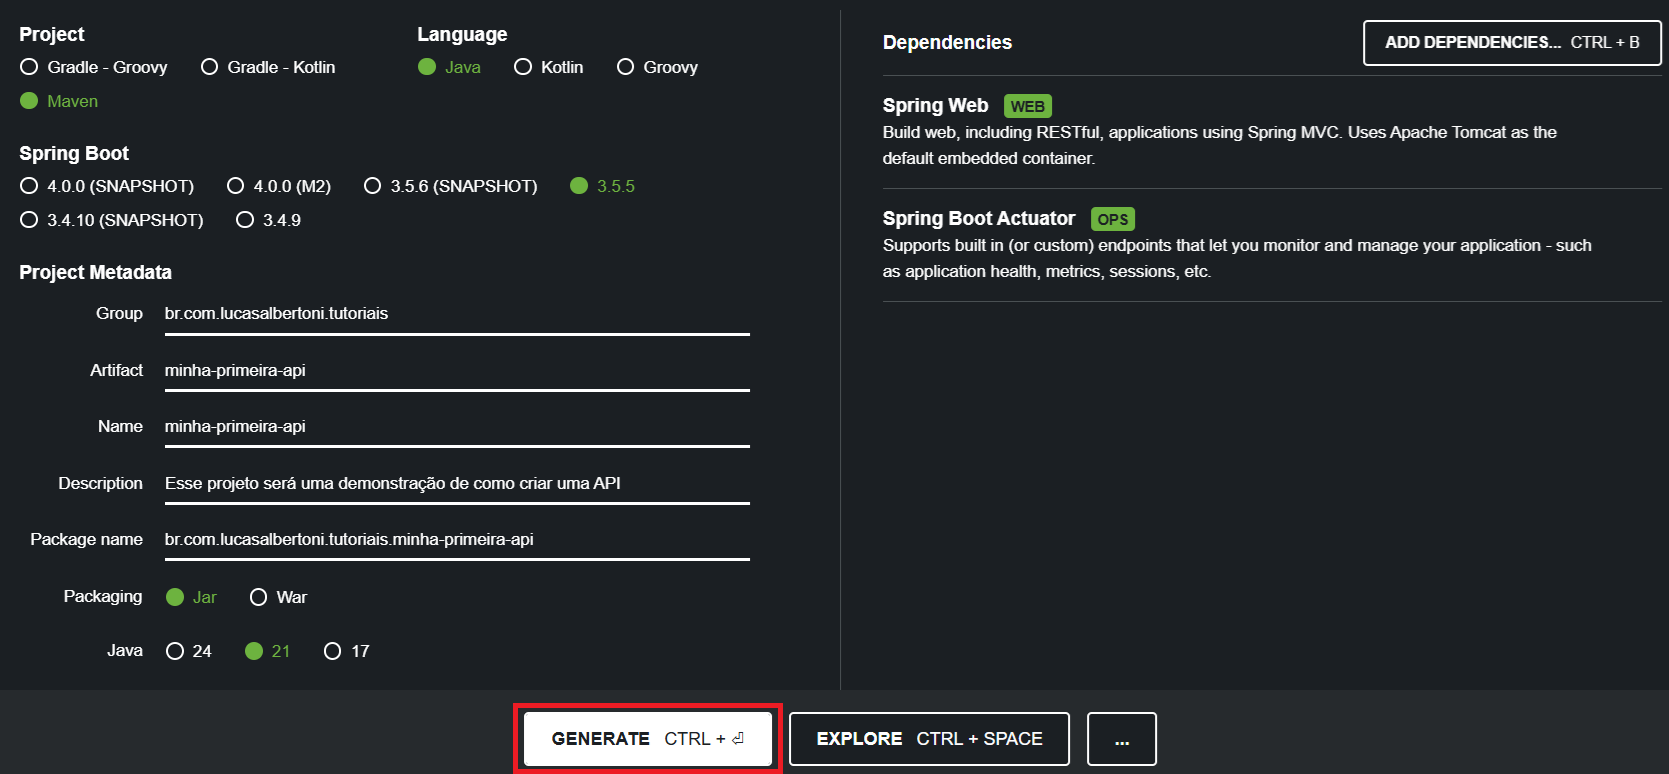Open the Add Dependencies dialog
1669x774 pixels.
pos(1512,43)
